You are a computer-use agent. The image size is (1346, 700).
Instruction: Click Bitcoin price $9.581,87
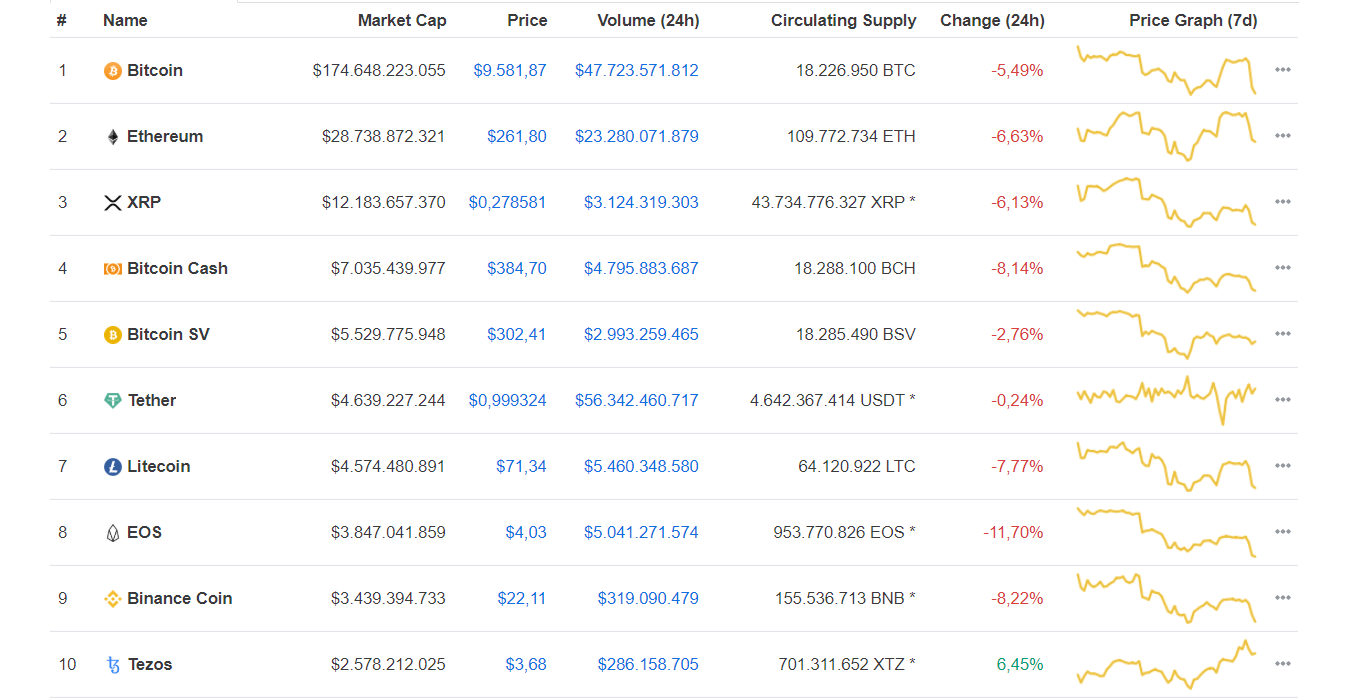click(510, 70)
